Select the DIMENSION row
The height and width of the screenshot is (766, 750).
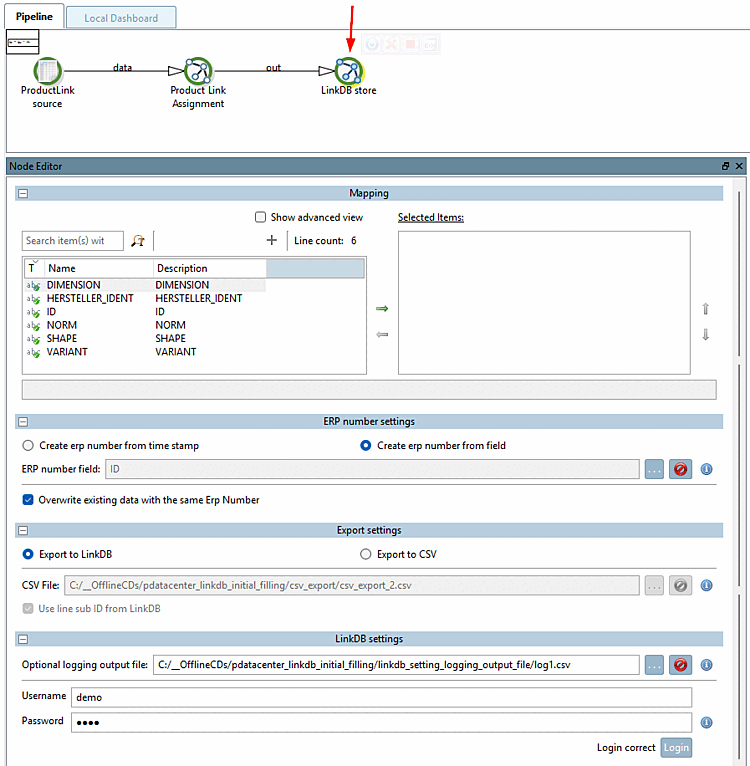pyautogui.click(x=145, y=285)
